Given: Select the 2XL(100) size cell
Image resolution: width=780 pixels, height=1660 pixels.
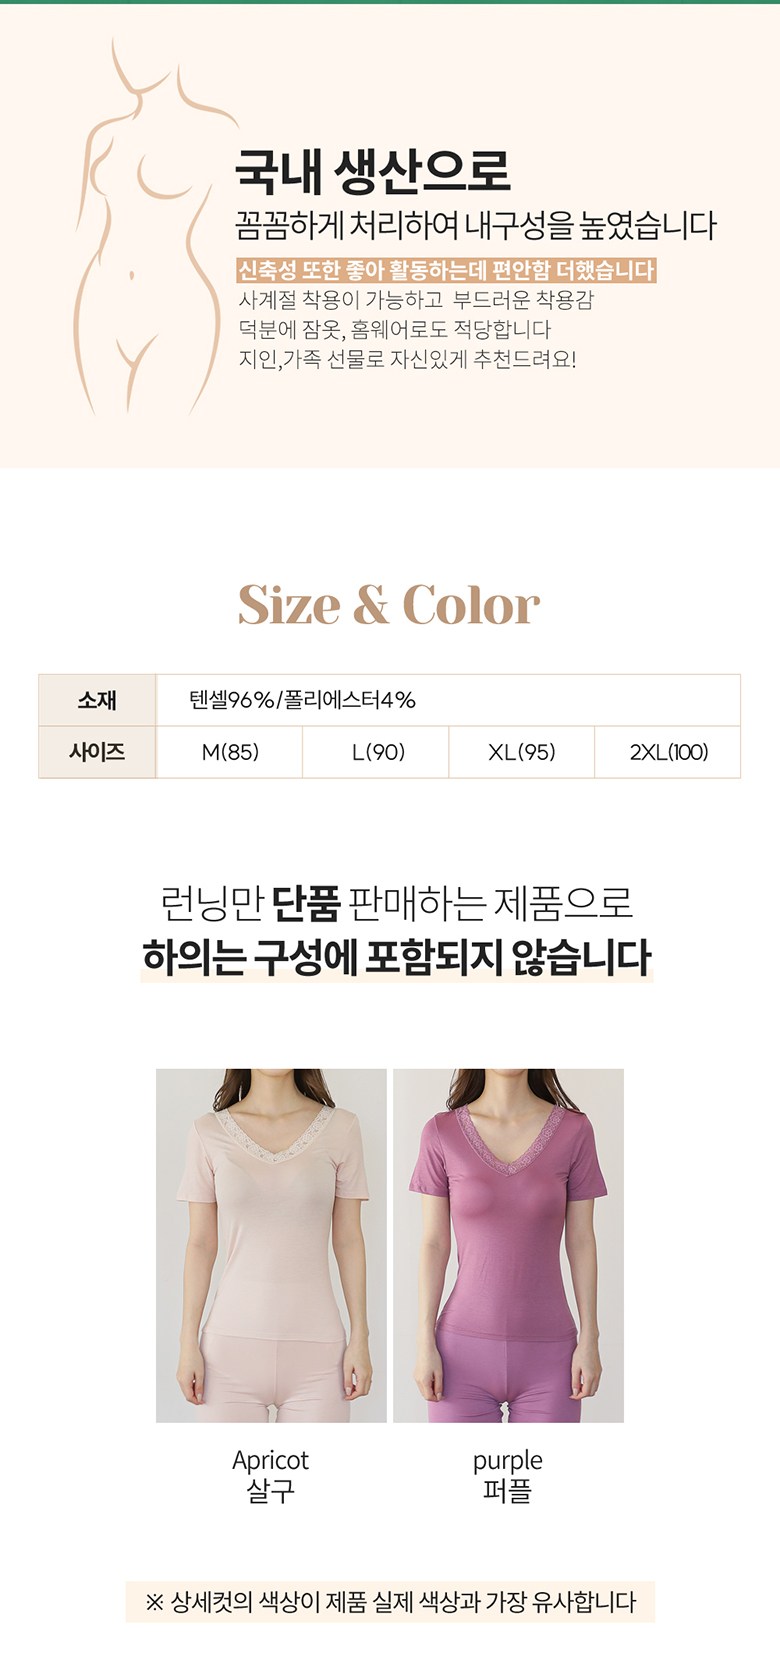Looking at the screenshot, I should [668, 752].
